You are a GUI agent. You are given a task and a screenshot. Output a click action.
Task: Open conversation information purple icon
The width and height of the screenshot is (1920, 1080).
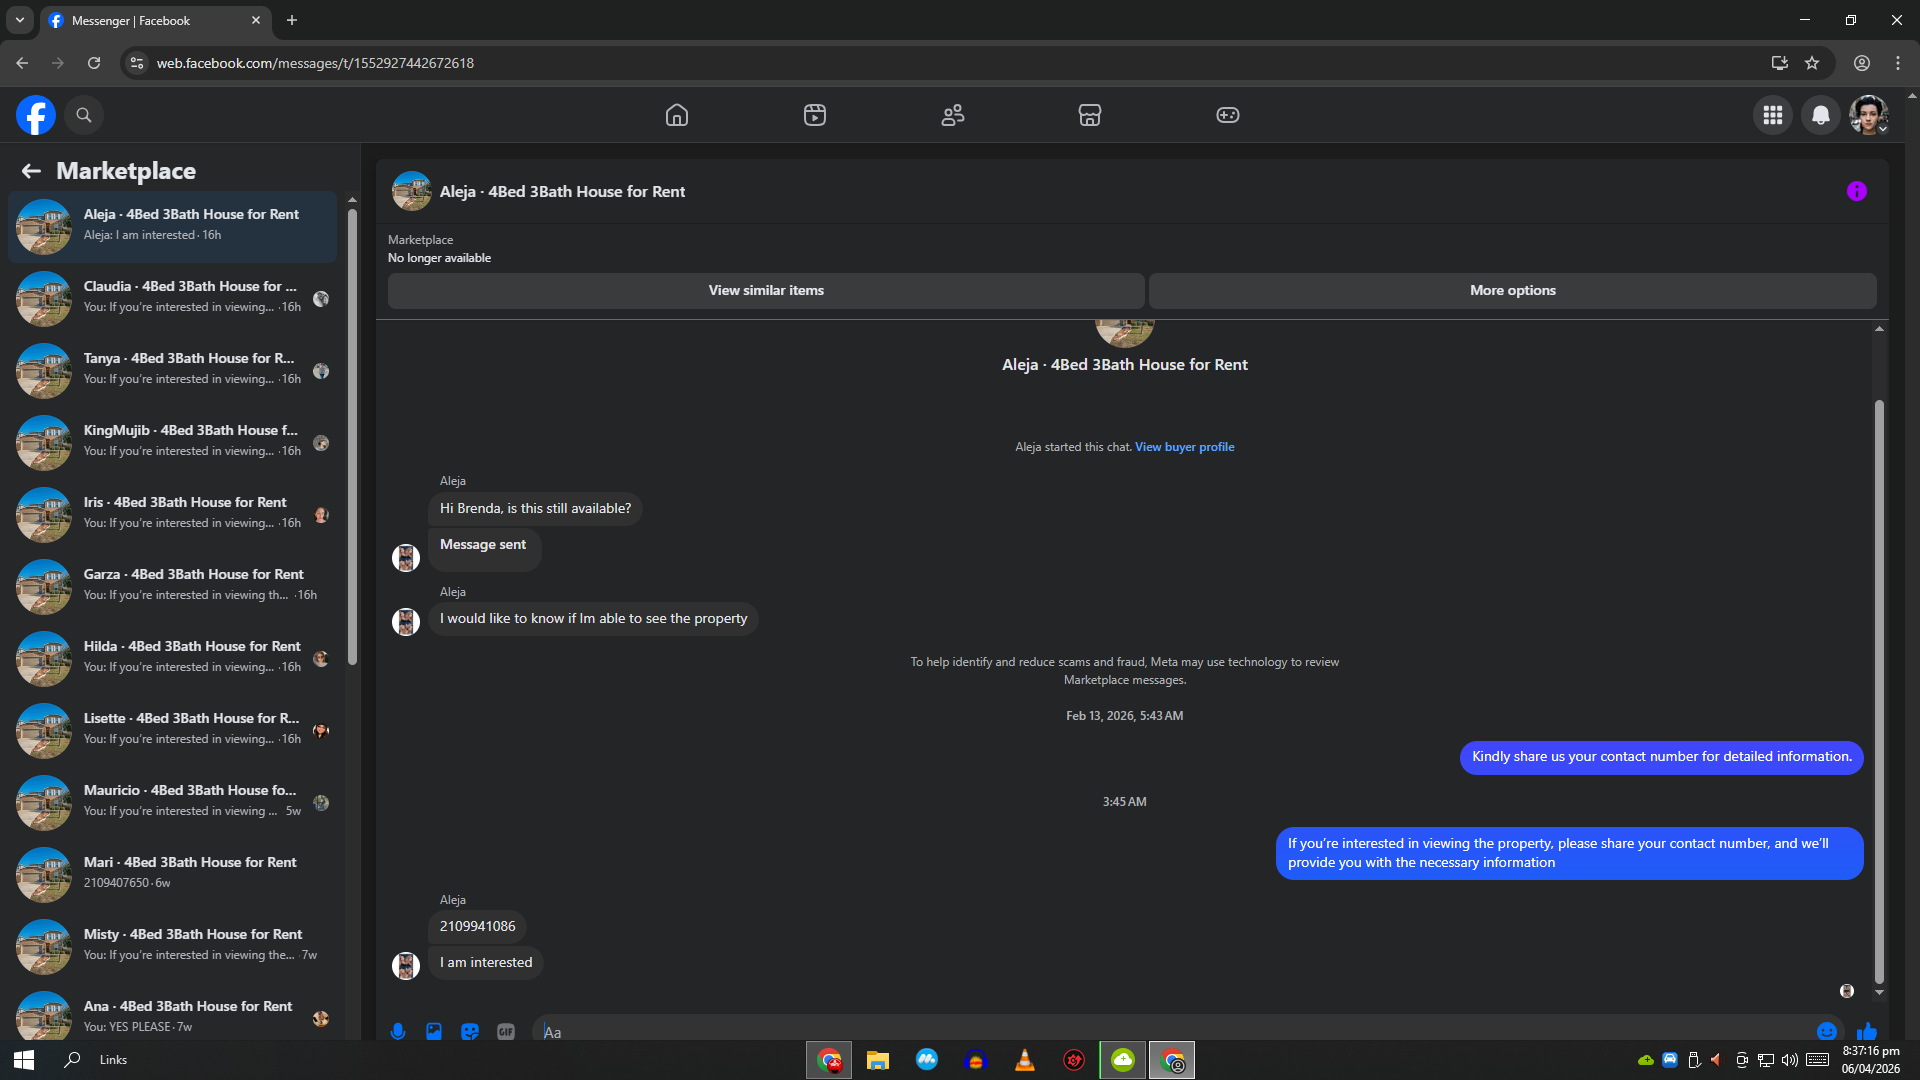click(x=1857, y=191)
